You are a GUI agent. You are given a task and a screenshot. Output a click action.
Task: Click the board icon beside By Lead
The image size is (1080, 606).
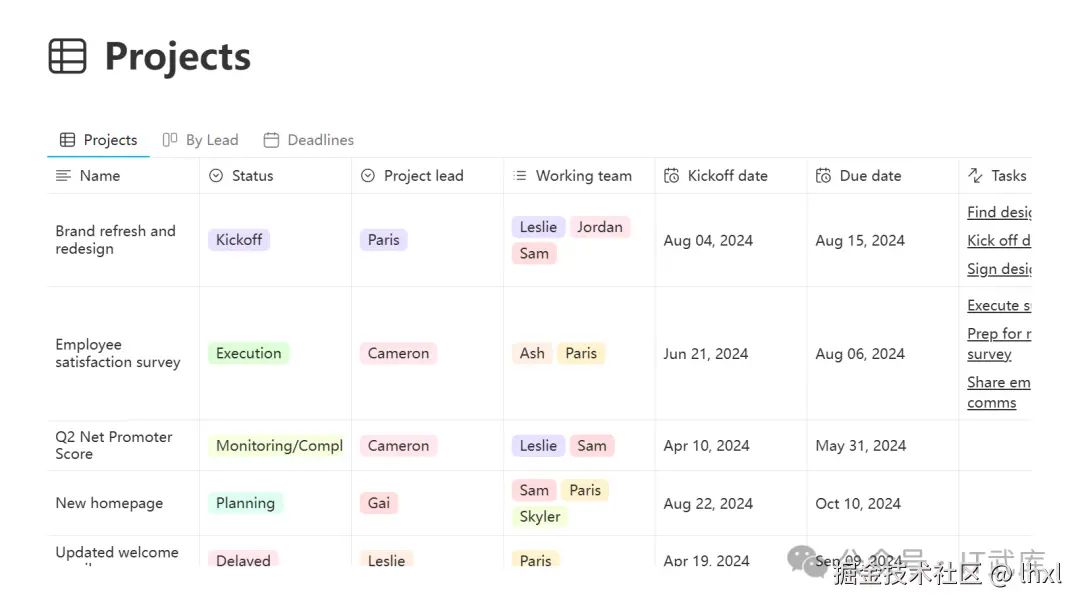point(169,140)
